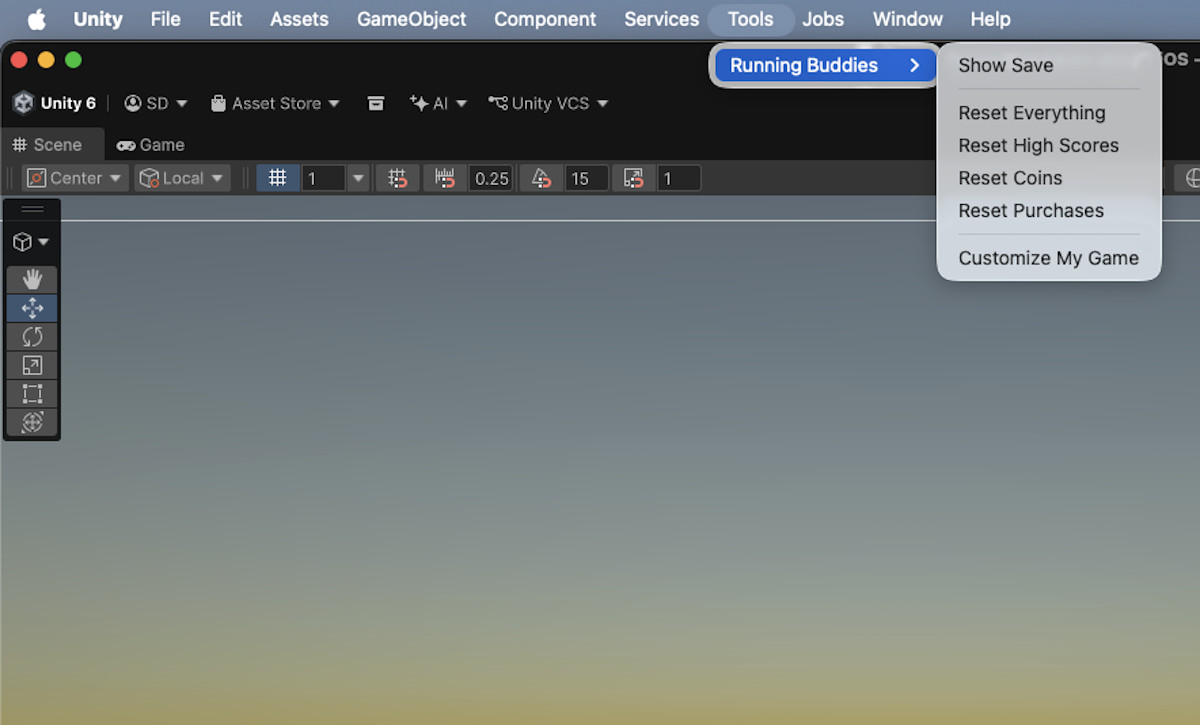Click the archive box icon beside Asset Store
This screenshot has width=1200, height=725.
pos(376,103)
